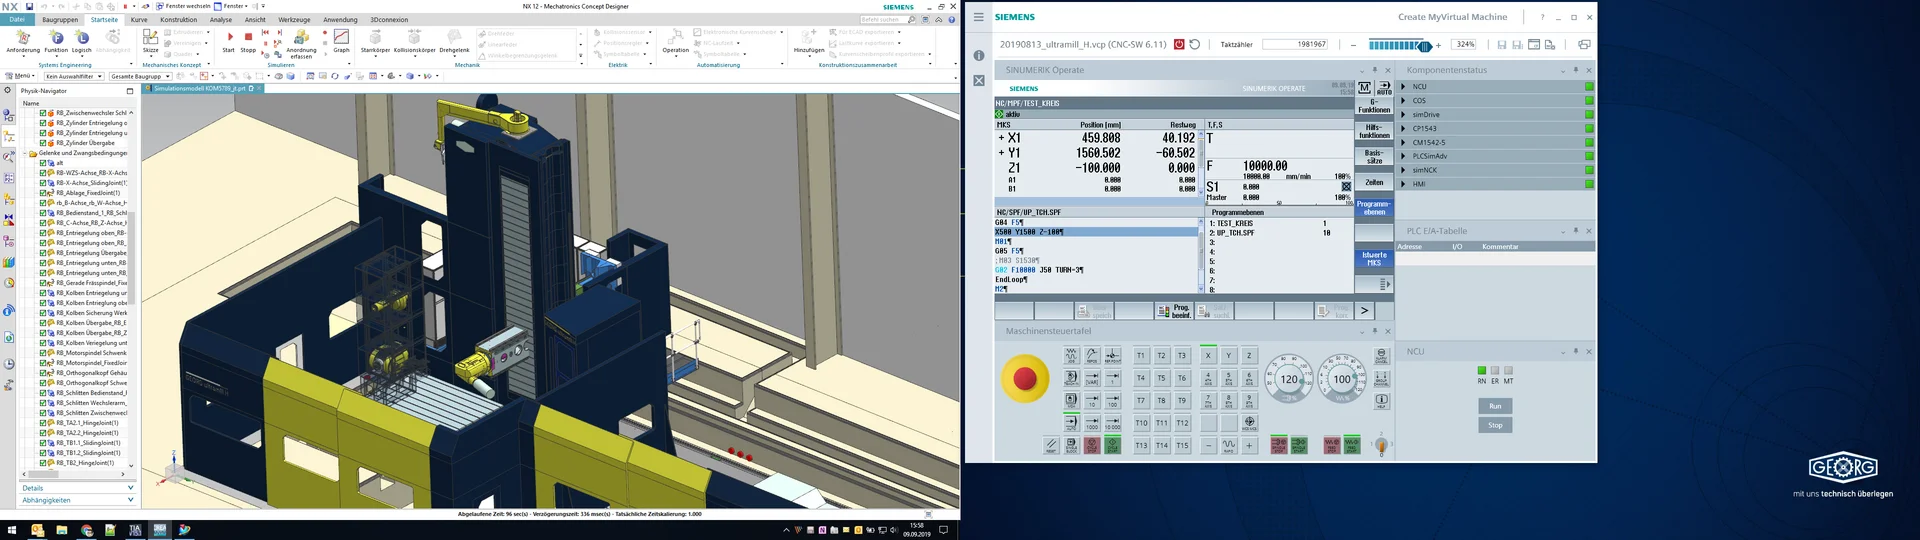The height and width of the screenshot is (540, 1920).
Task: Switch to Werkzeuge ribbon tab
Action: pyautogui.click(x=294, y=19)
